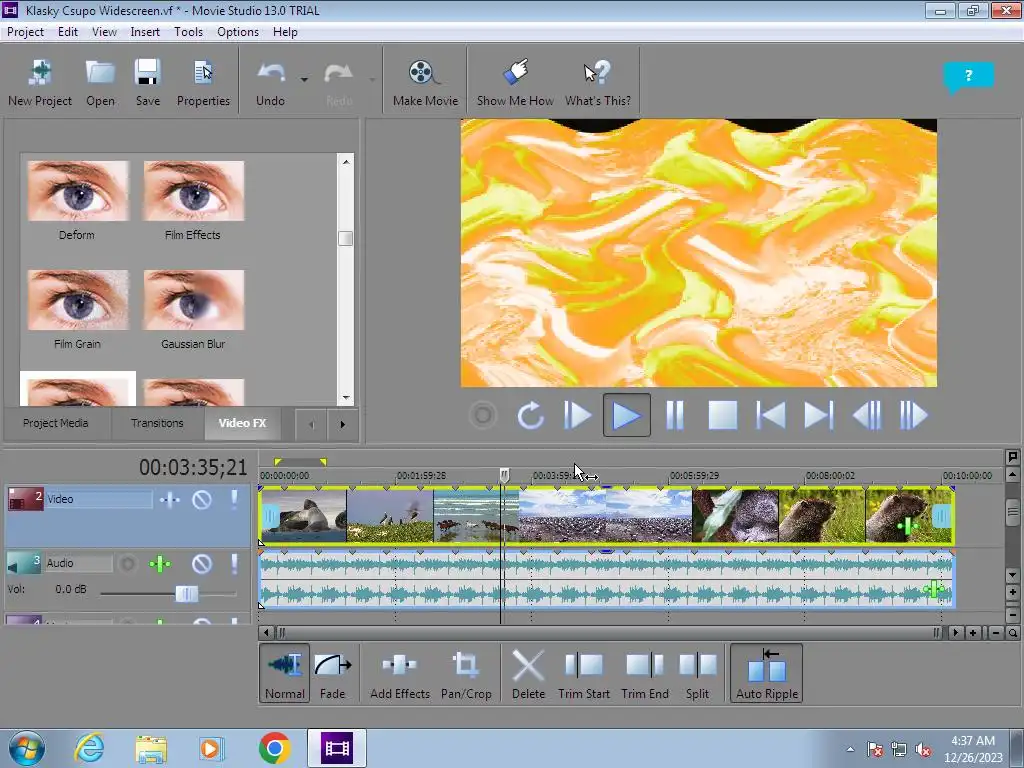1024x768 pixels.
Task: Open Internet Explorer from the taskbar
Action: point(89,748)
